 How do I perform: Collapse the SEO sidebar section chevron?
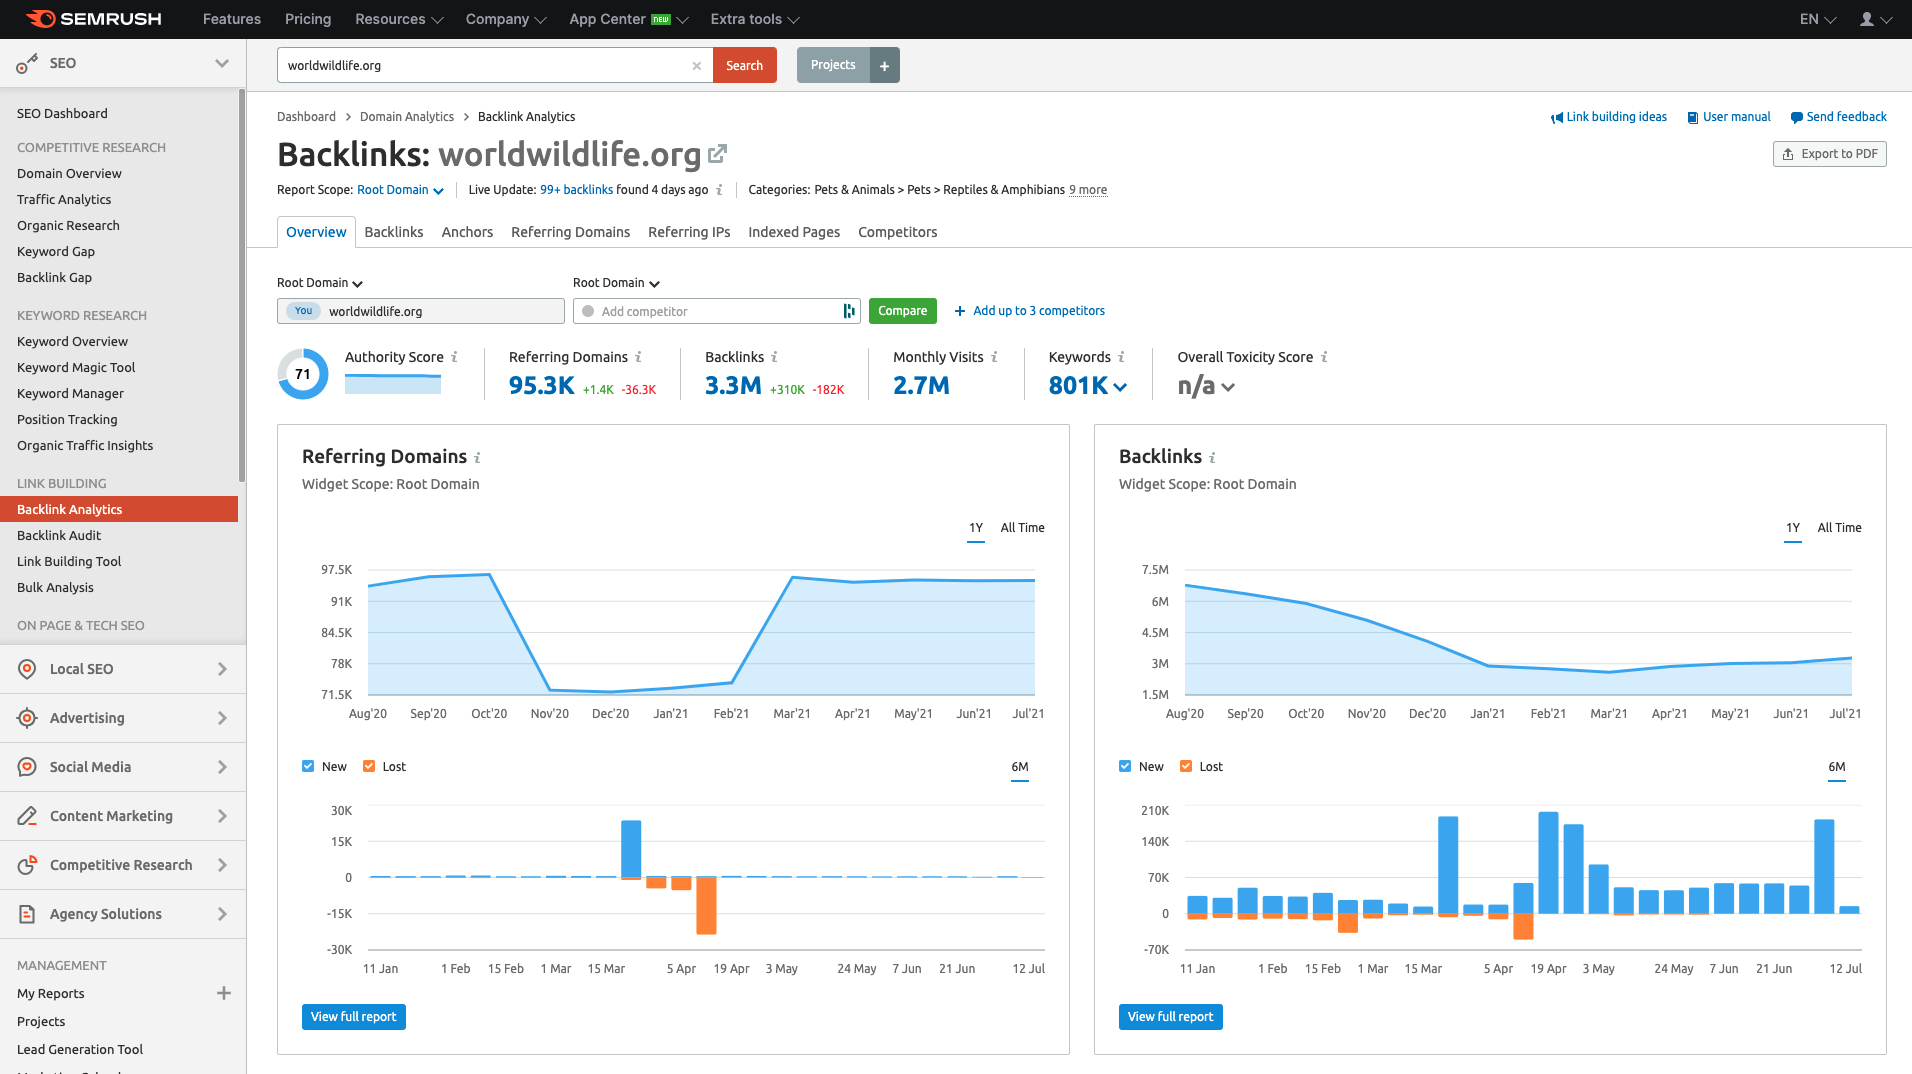pyautogui.click(x=221, y=62)
